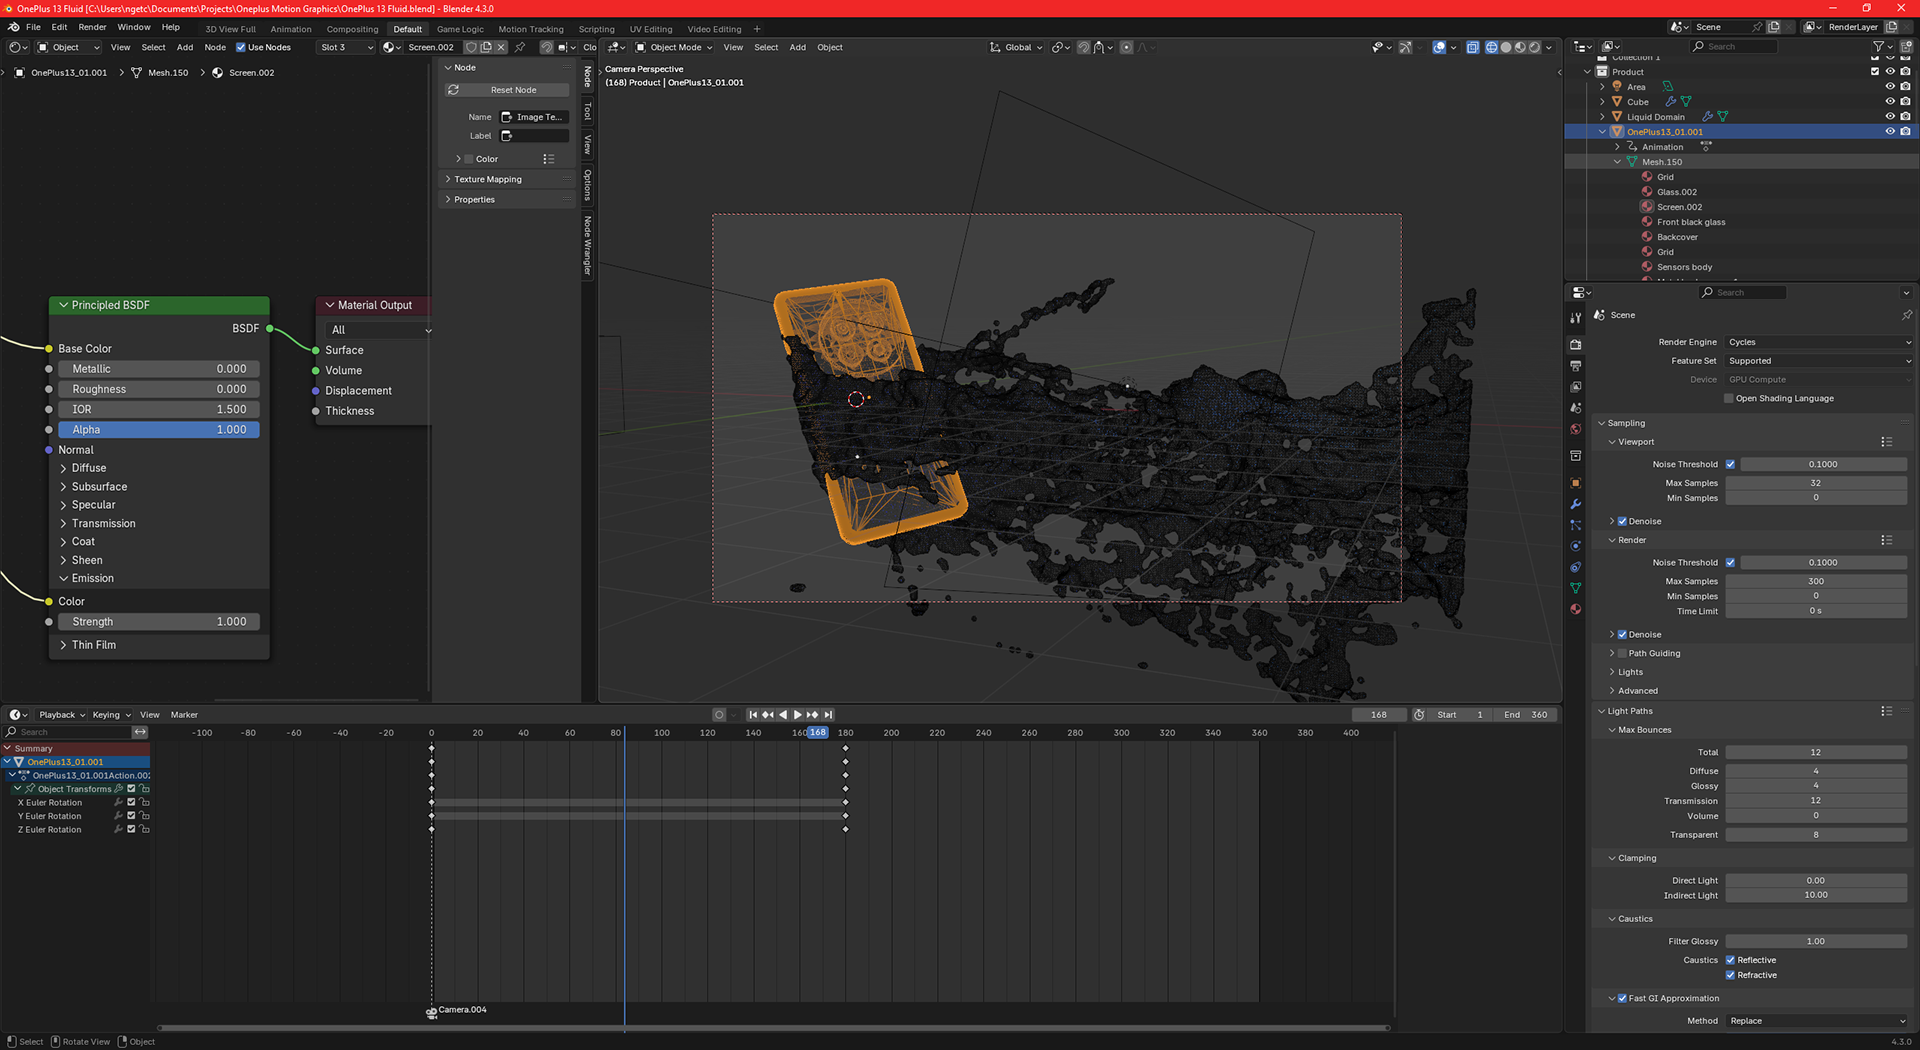Switch viewport to Rendered shading mode
This screenshot has width=1920, height=1050.
[x=1534, y=47]
